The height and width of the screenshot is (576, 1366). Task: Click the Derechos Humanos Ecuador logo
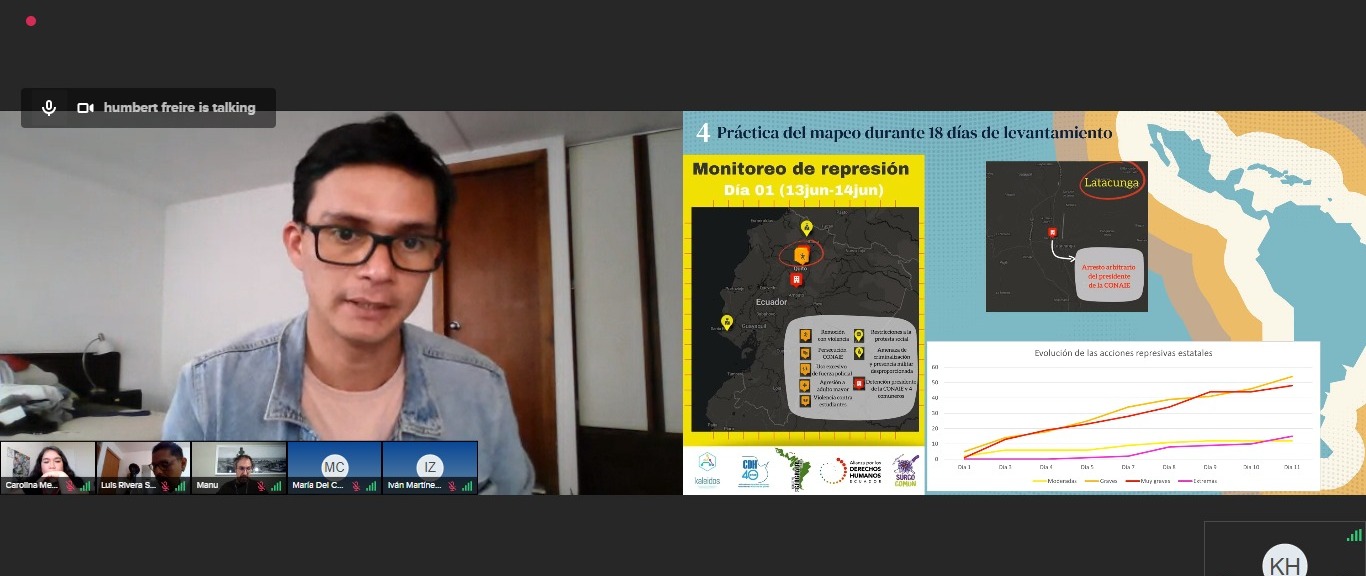[853, 471]
